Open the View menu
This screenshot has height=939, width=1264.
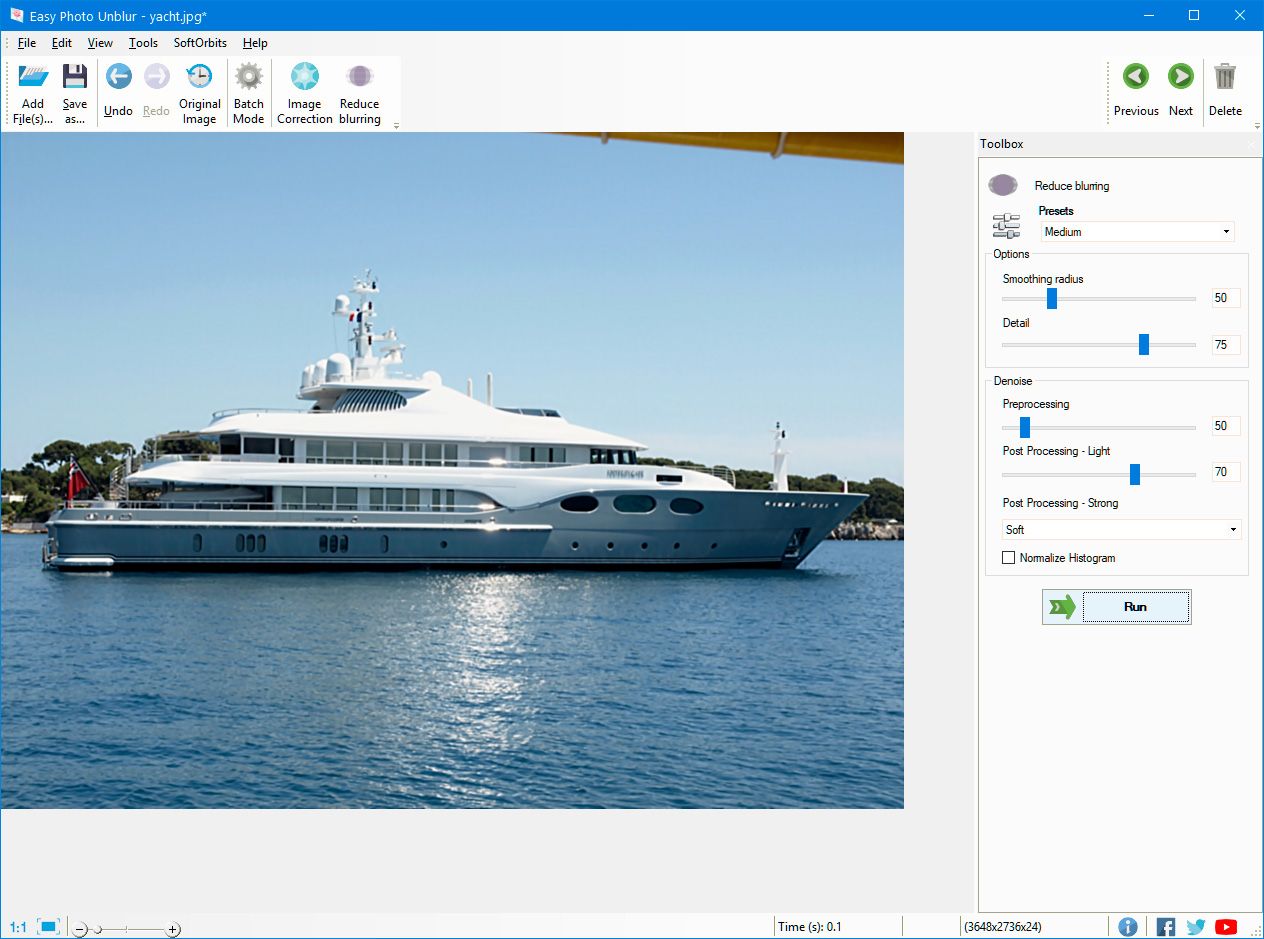coord(100,43)
